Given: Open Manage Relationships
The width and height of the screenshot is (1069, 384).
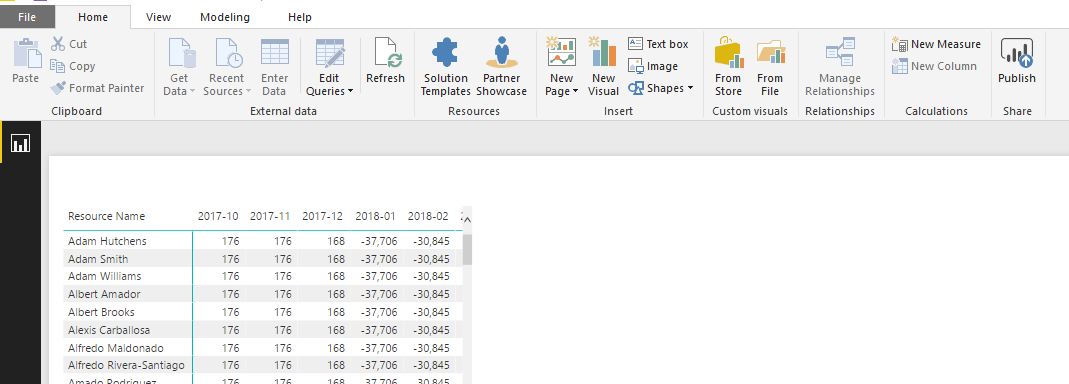Looking at the screenshot, I should point(840,67).
